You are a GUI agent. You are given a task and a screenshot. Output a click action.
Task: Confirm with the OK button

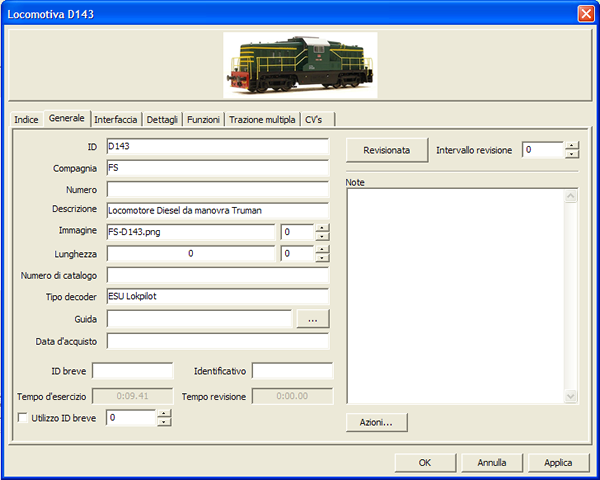[x=424, y=463]
